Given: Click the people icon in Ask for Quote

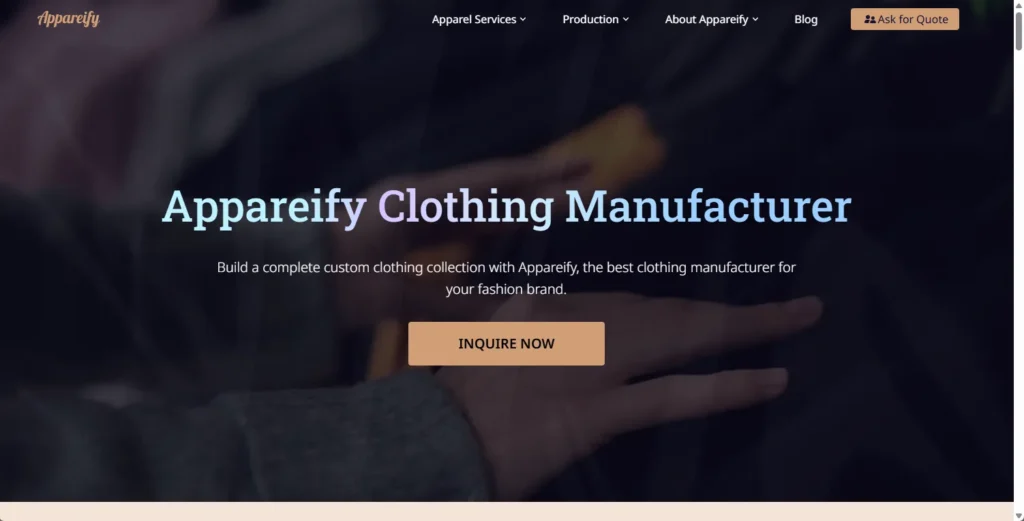Looking at the screenshot, I should pyautogui.click(x=869, y=20).
